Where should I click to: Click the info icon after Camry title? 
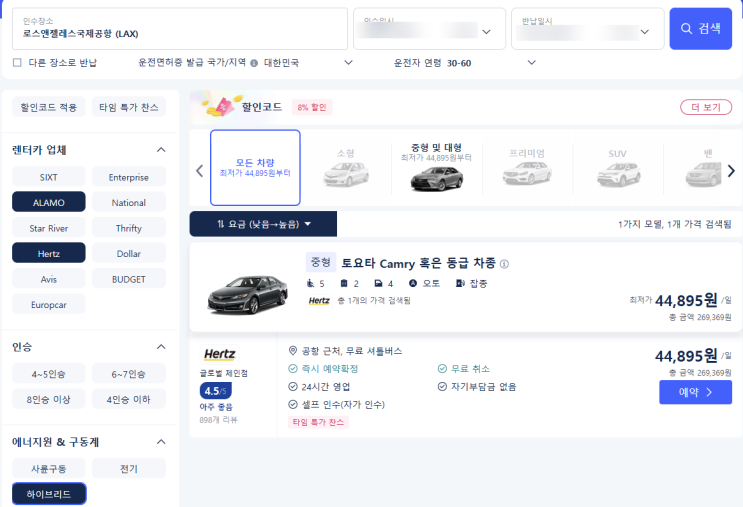click(x=504, y=264)
